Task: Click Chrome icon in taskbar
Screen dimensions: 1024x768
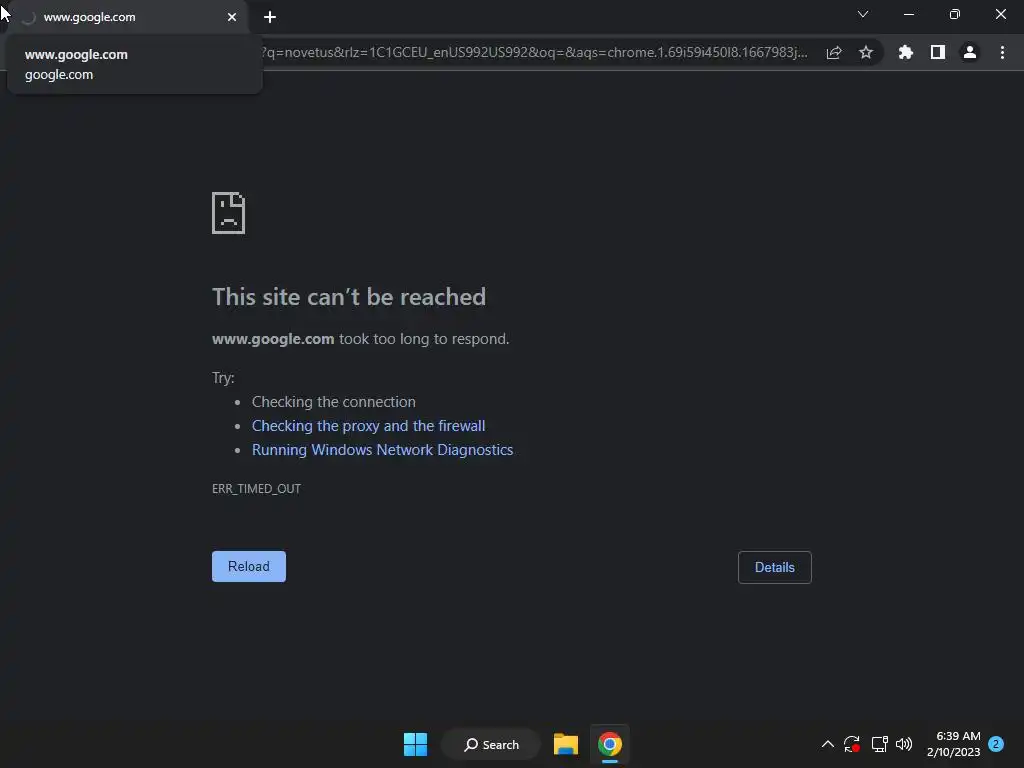Action: [609, 744]
